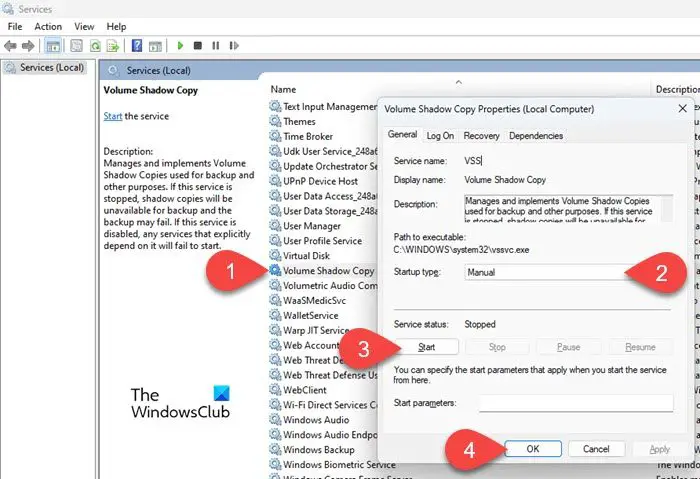Open the File menu
This screenshot has width=700, height=479.
pos(15,27)
